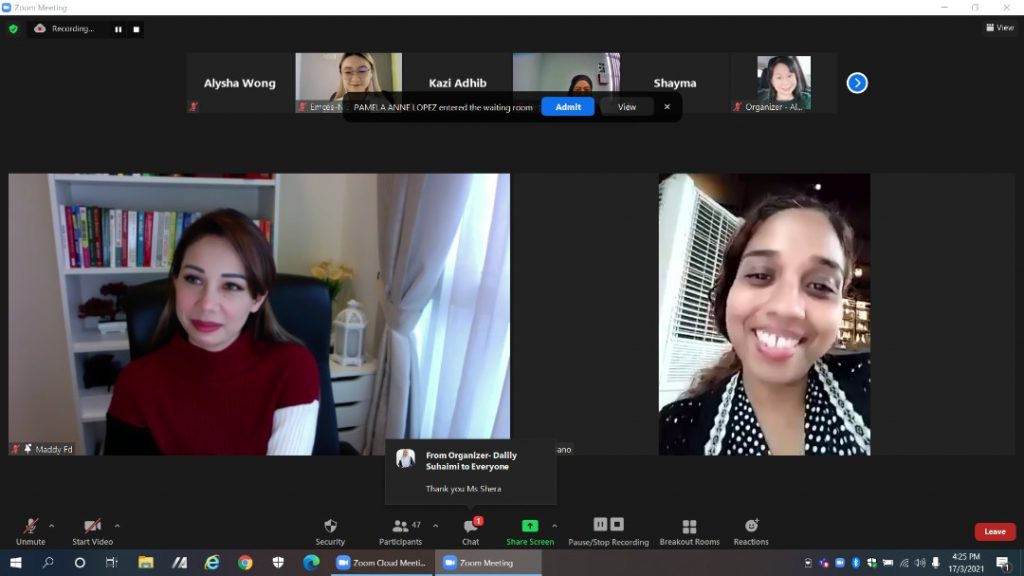Start the video camera
Image resolution: width=1024 pixels, height=576 pixels.
[x=93, y=532]
